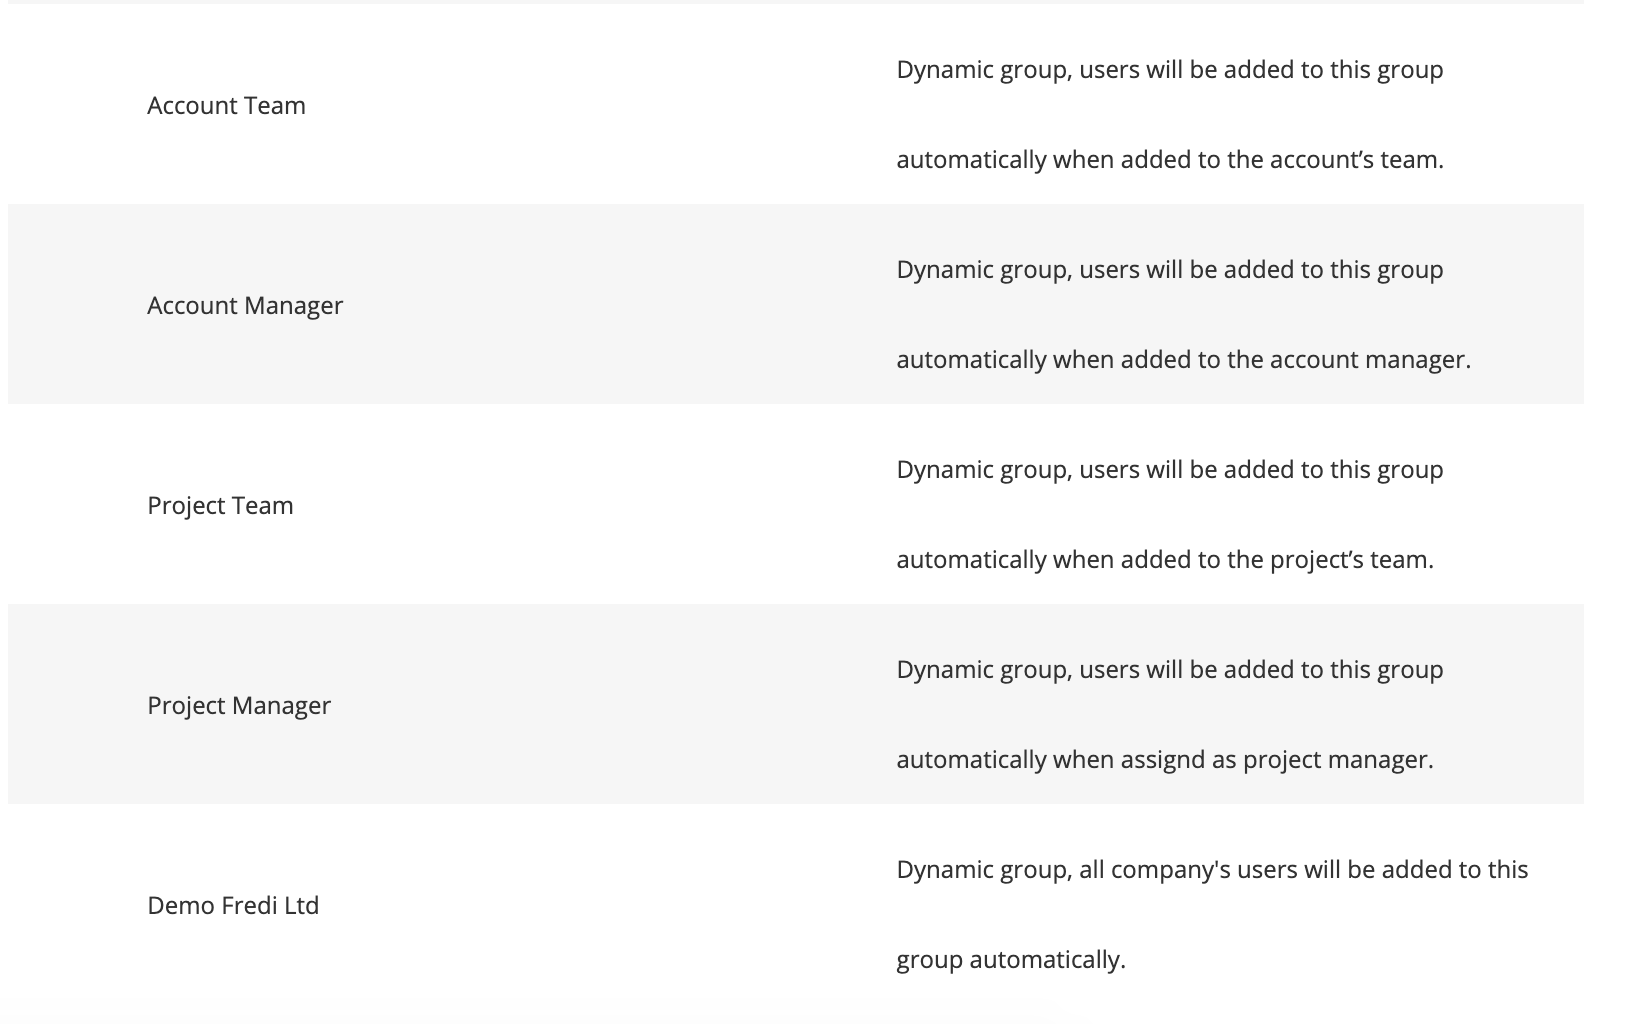Select the Account Manager group name

(x=245, y=305)
